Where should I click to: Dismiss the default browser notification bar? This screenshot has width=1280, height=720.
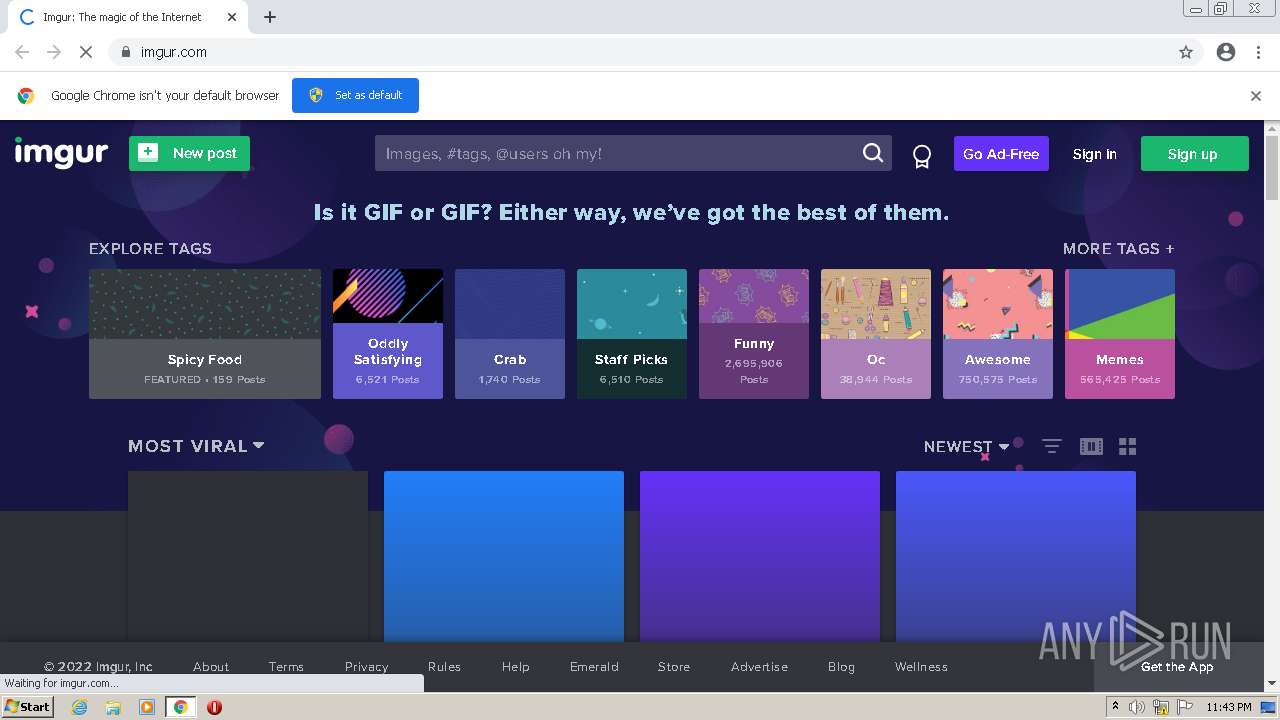[x=1256, y=96]
